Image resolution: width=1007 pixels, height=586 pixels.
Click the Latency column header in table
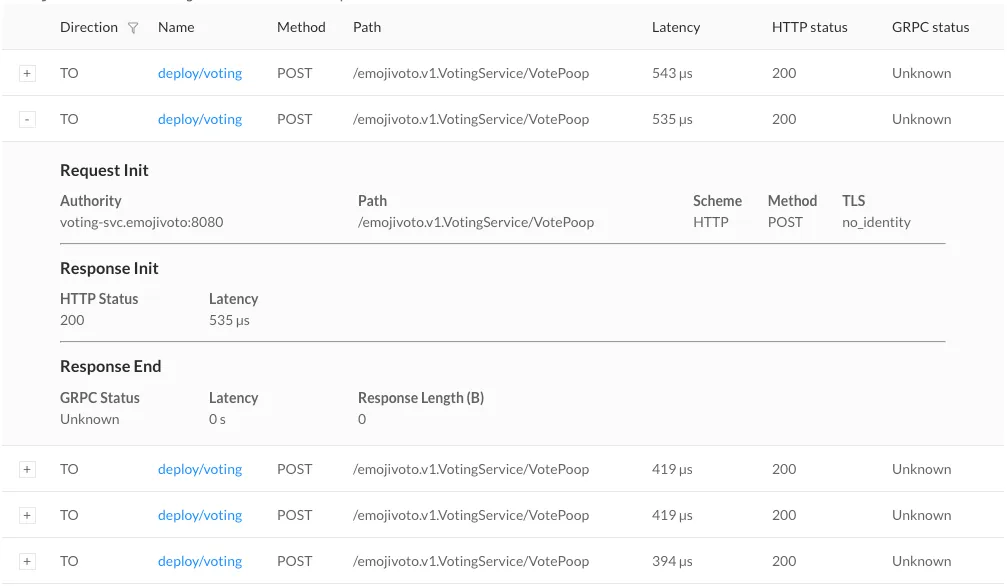[676, 27]
